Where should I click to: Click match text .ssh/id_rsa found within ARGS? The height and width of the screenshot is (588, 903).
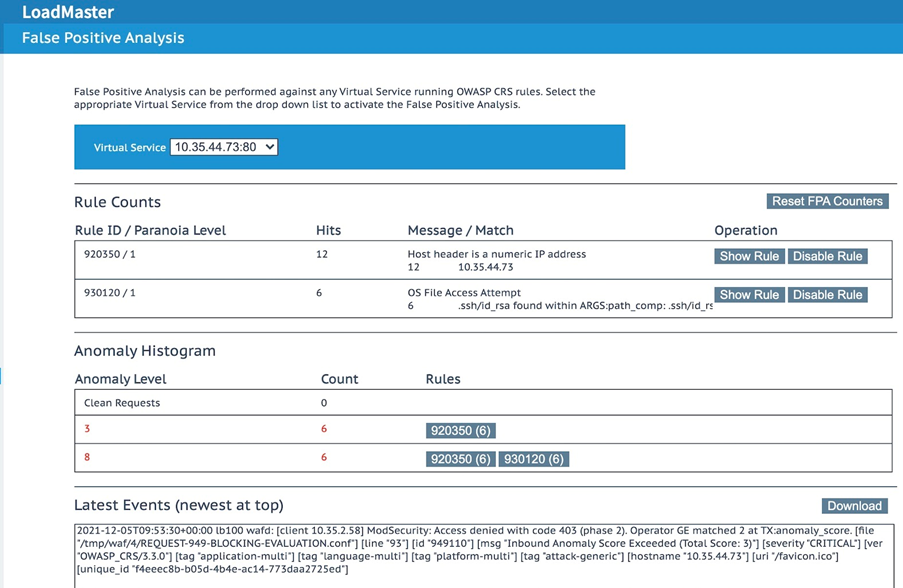tap(586, 306)
